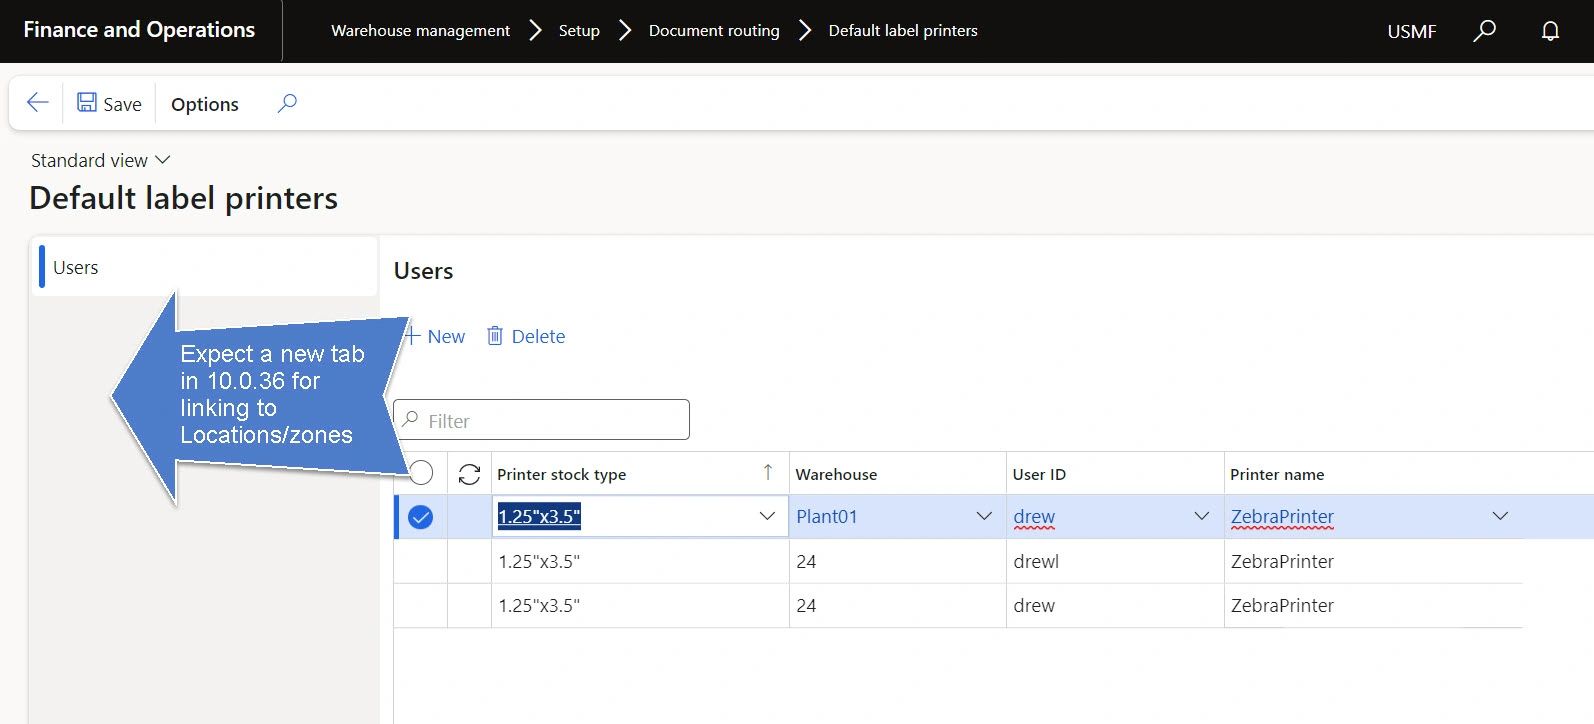Expand the Plant01 warehouse dropdown
The width and height of the screenshot is (1594, 724).
click(984, 516)
